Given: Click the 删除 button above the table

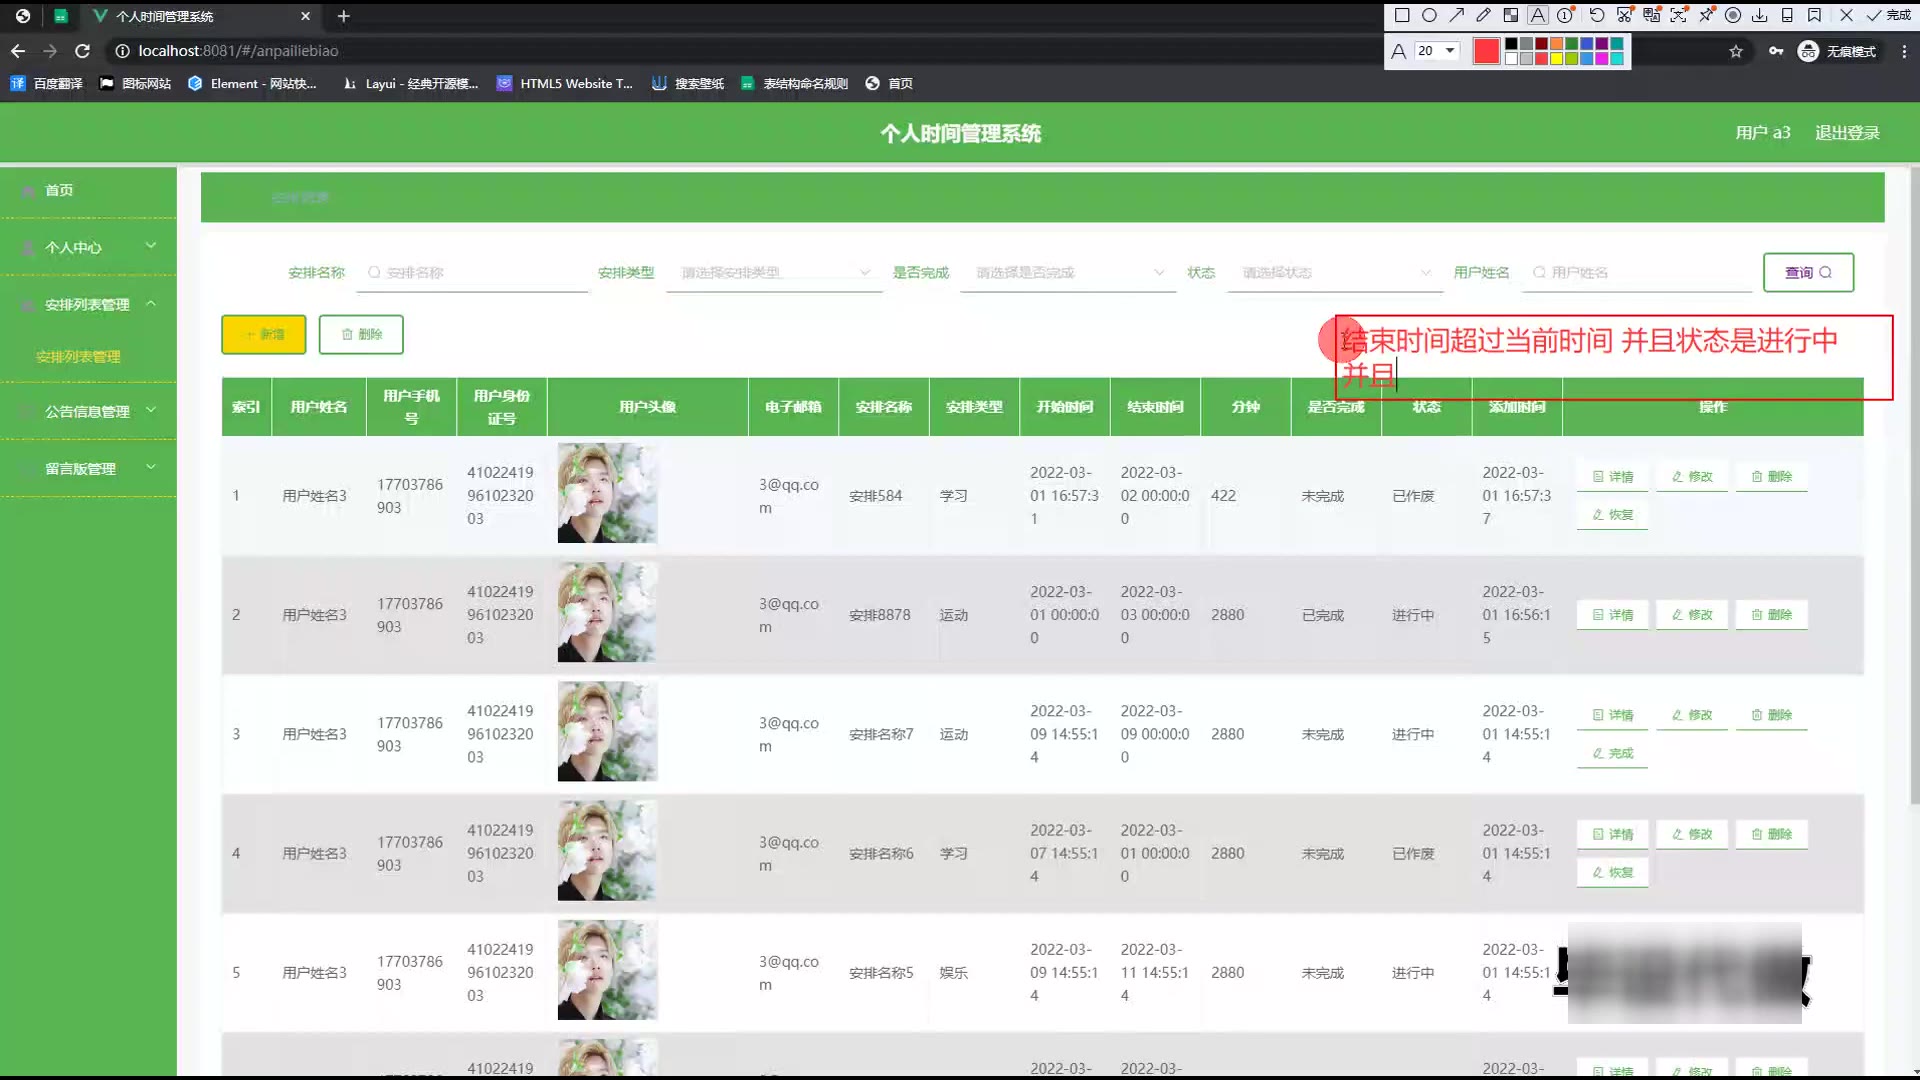Looking at the screenshot, I should 361,334.
